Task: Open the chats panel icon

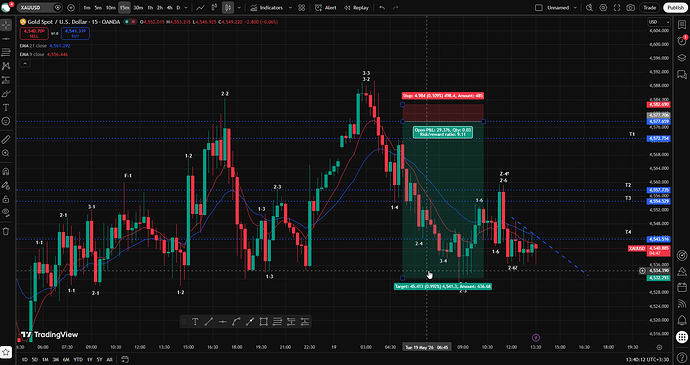Action: 682,74
